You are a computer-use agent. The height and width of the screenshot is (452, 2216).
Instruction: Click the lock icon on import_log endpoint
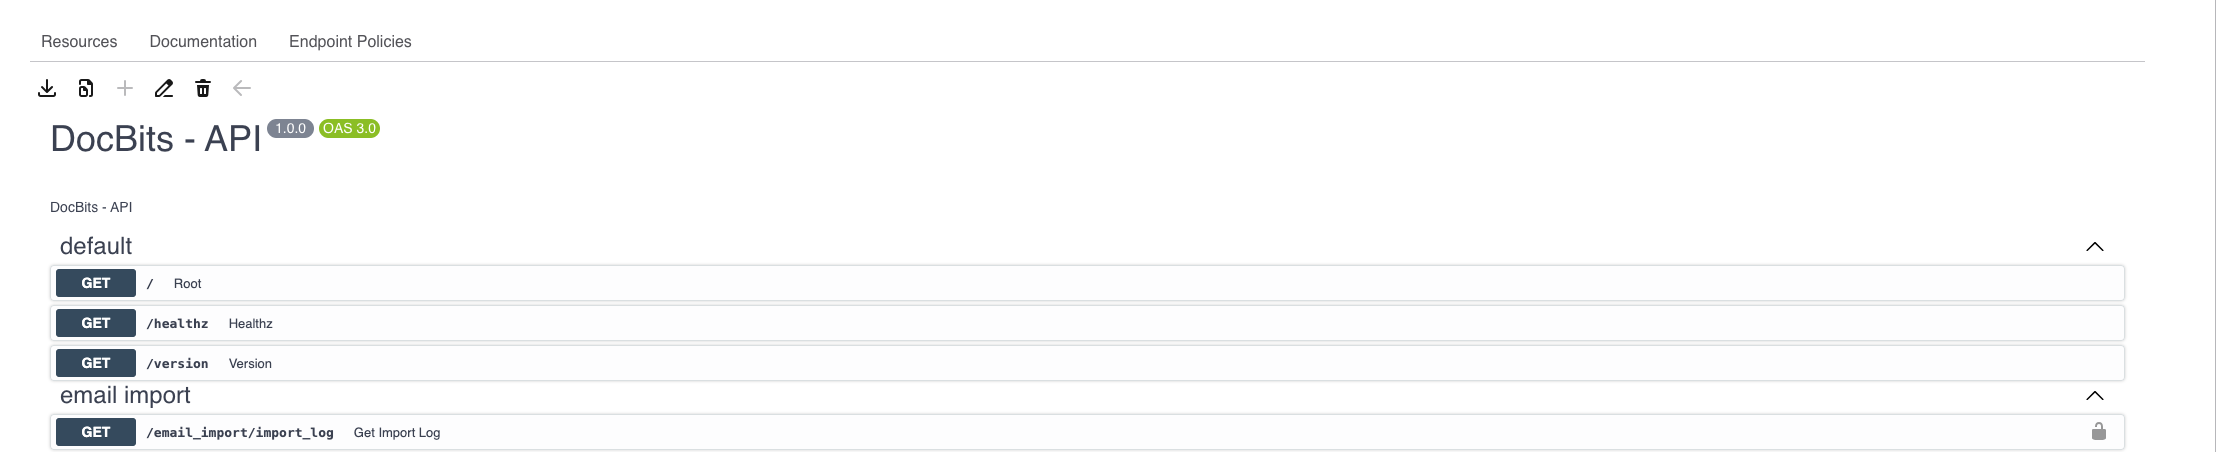pyautogui.click(x=2098, y=432)
